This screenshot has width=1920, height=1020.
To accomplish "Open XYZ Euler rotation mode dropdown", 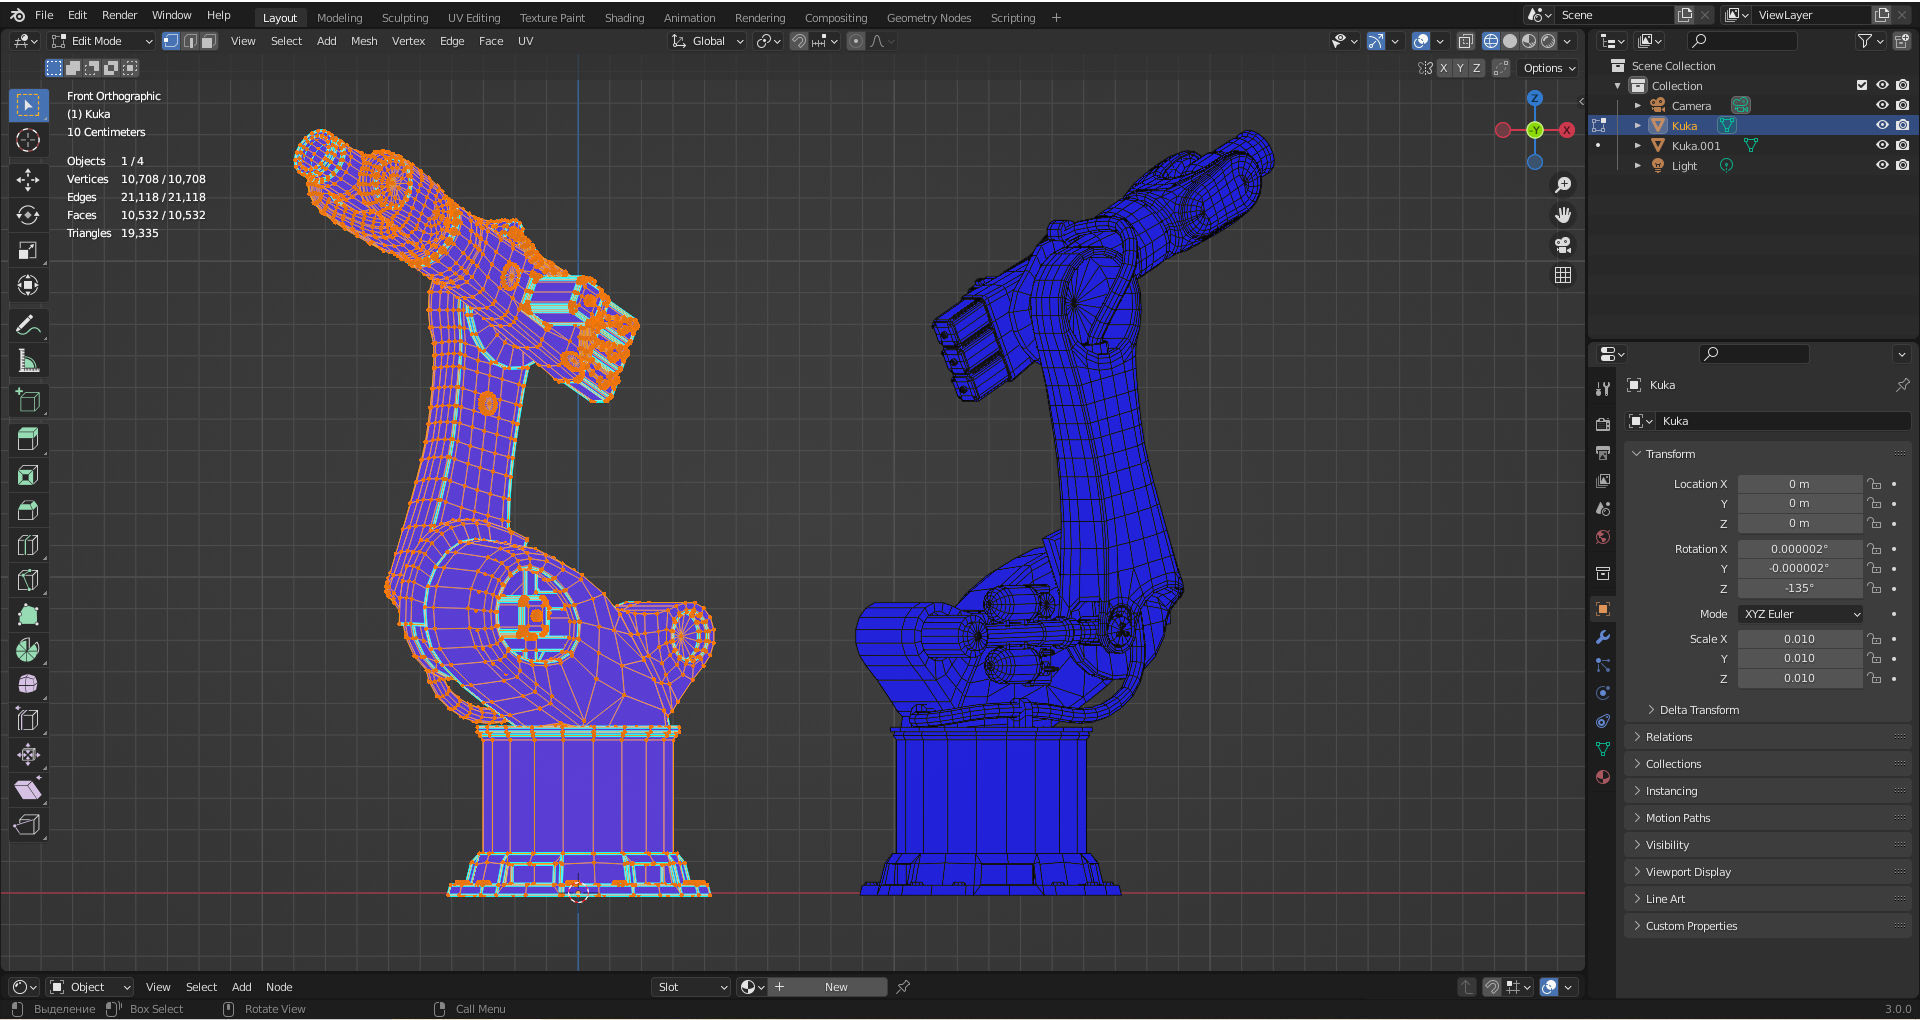I will pyautogui.click(x=1801, y=614).
